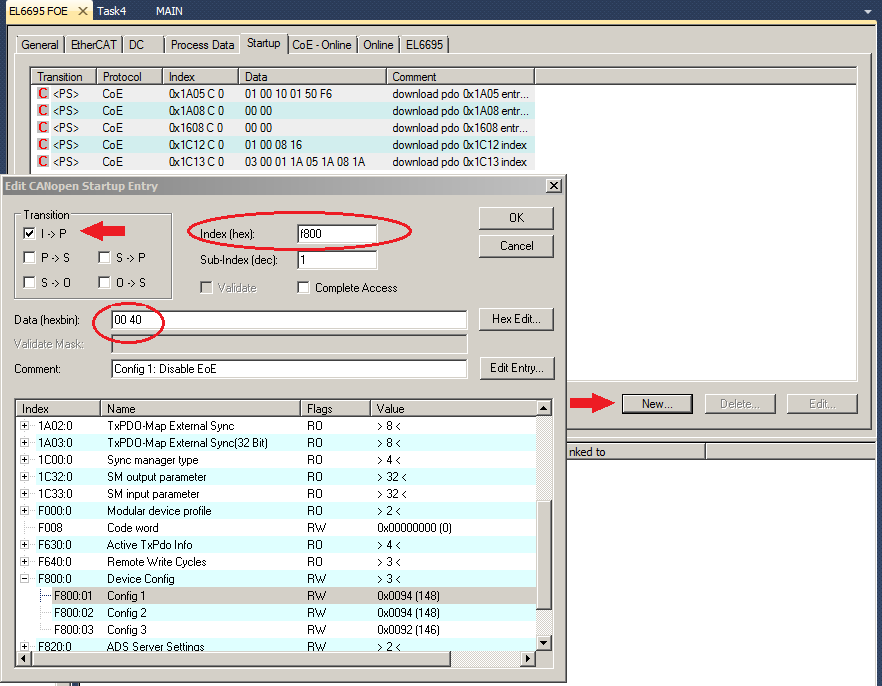Enable the P -> S transition checkbox
The width and height of the screenshot is (882, 686).
(29, 258)
